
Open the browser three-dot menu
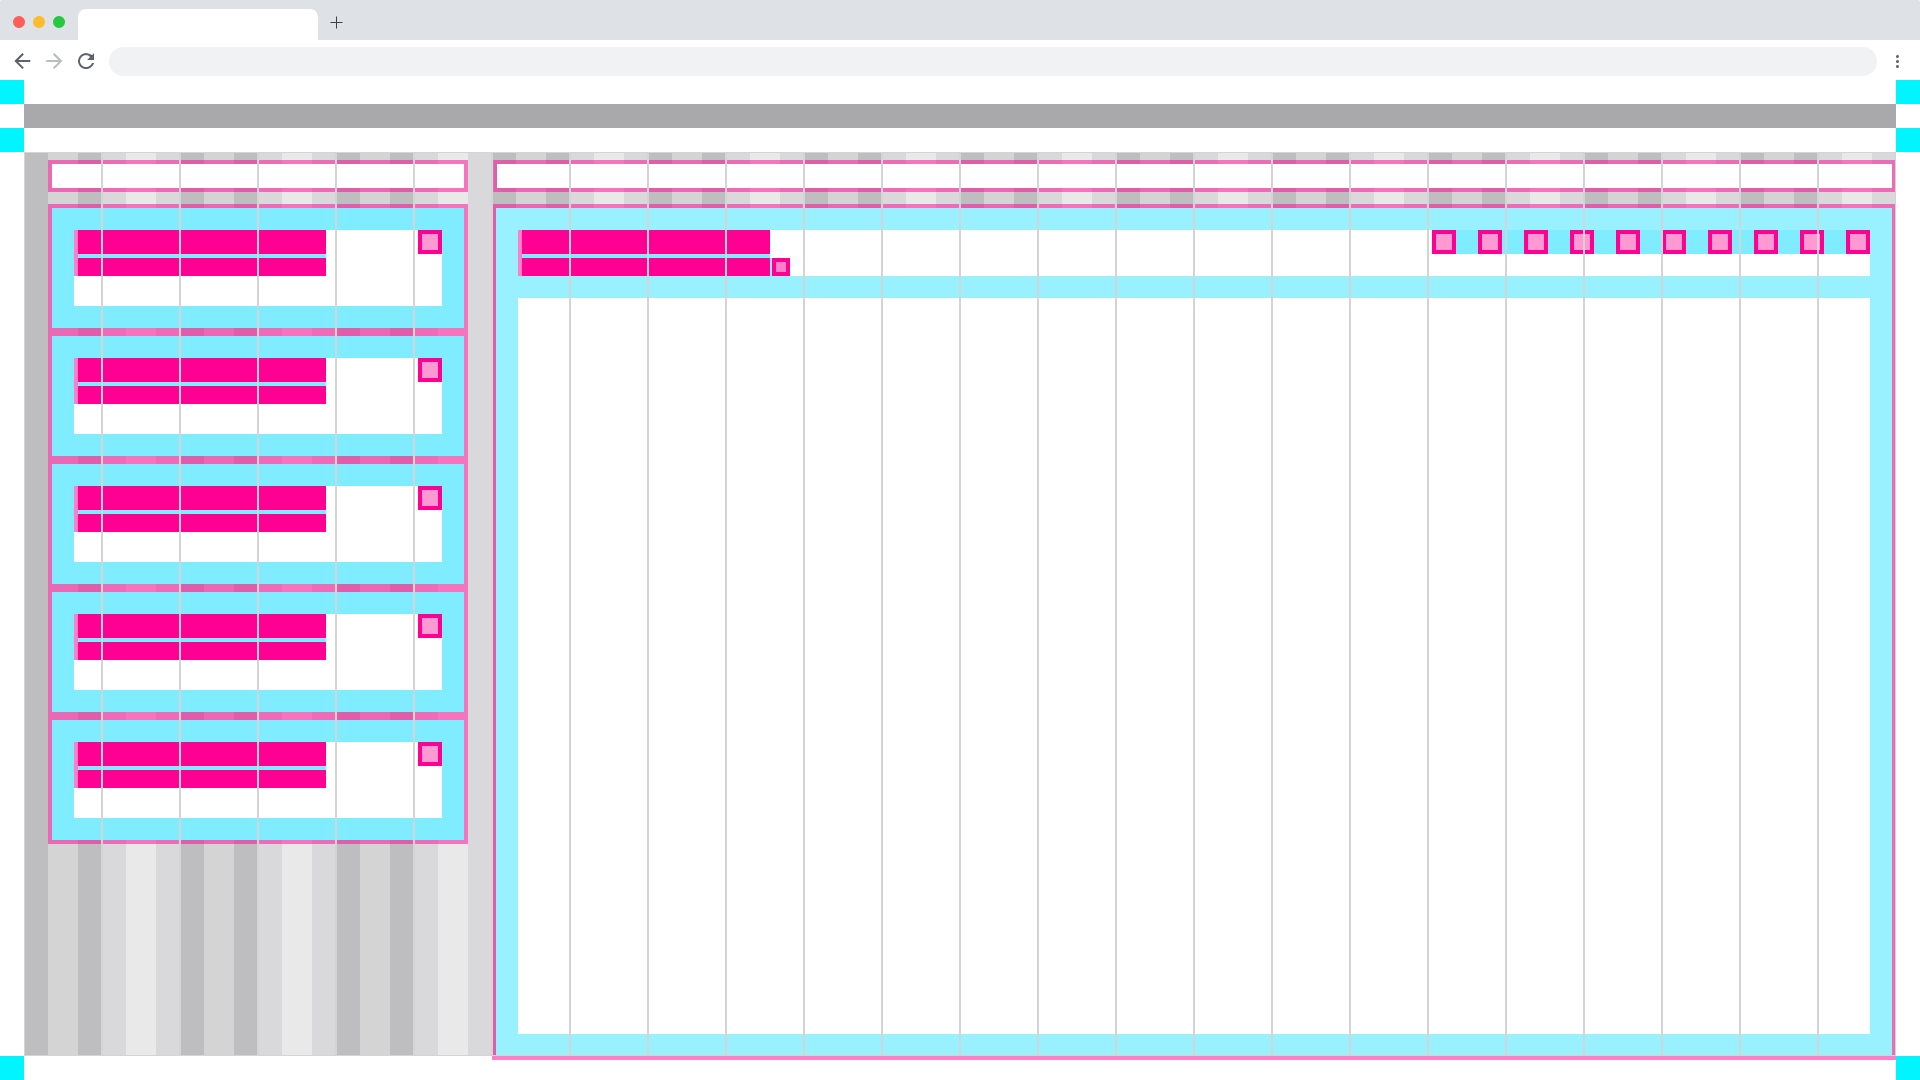pos(1897,61)
